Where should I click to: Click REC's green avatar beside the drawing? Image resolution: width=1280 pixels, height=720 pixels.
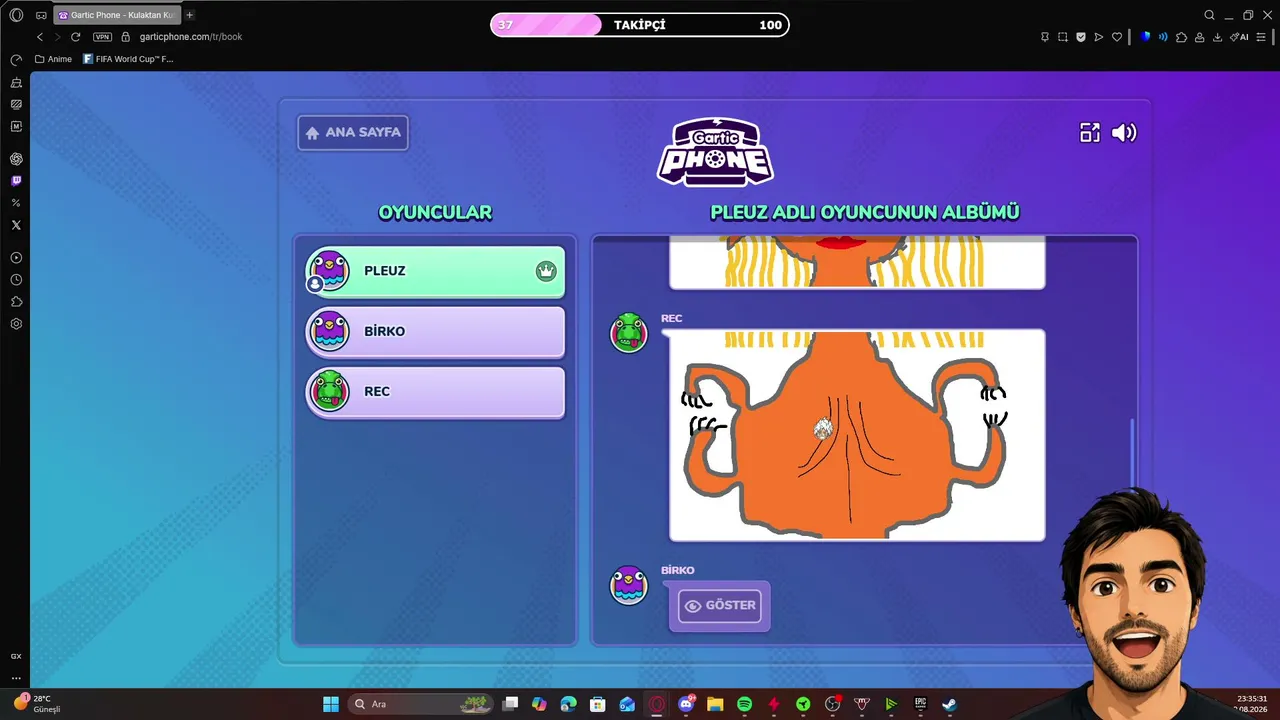point(629,333)
